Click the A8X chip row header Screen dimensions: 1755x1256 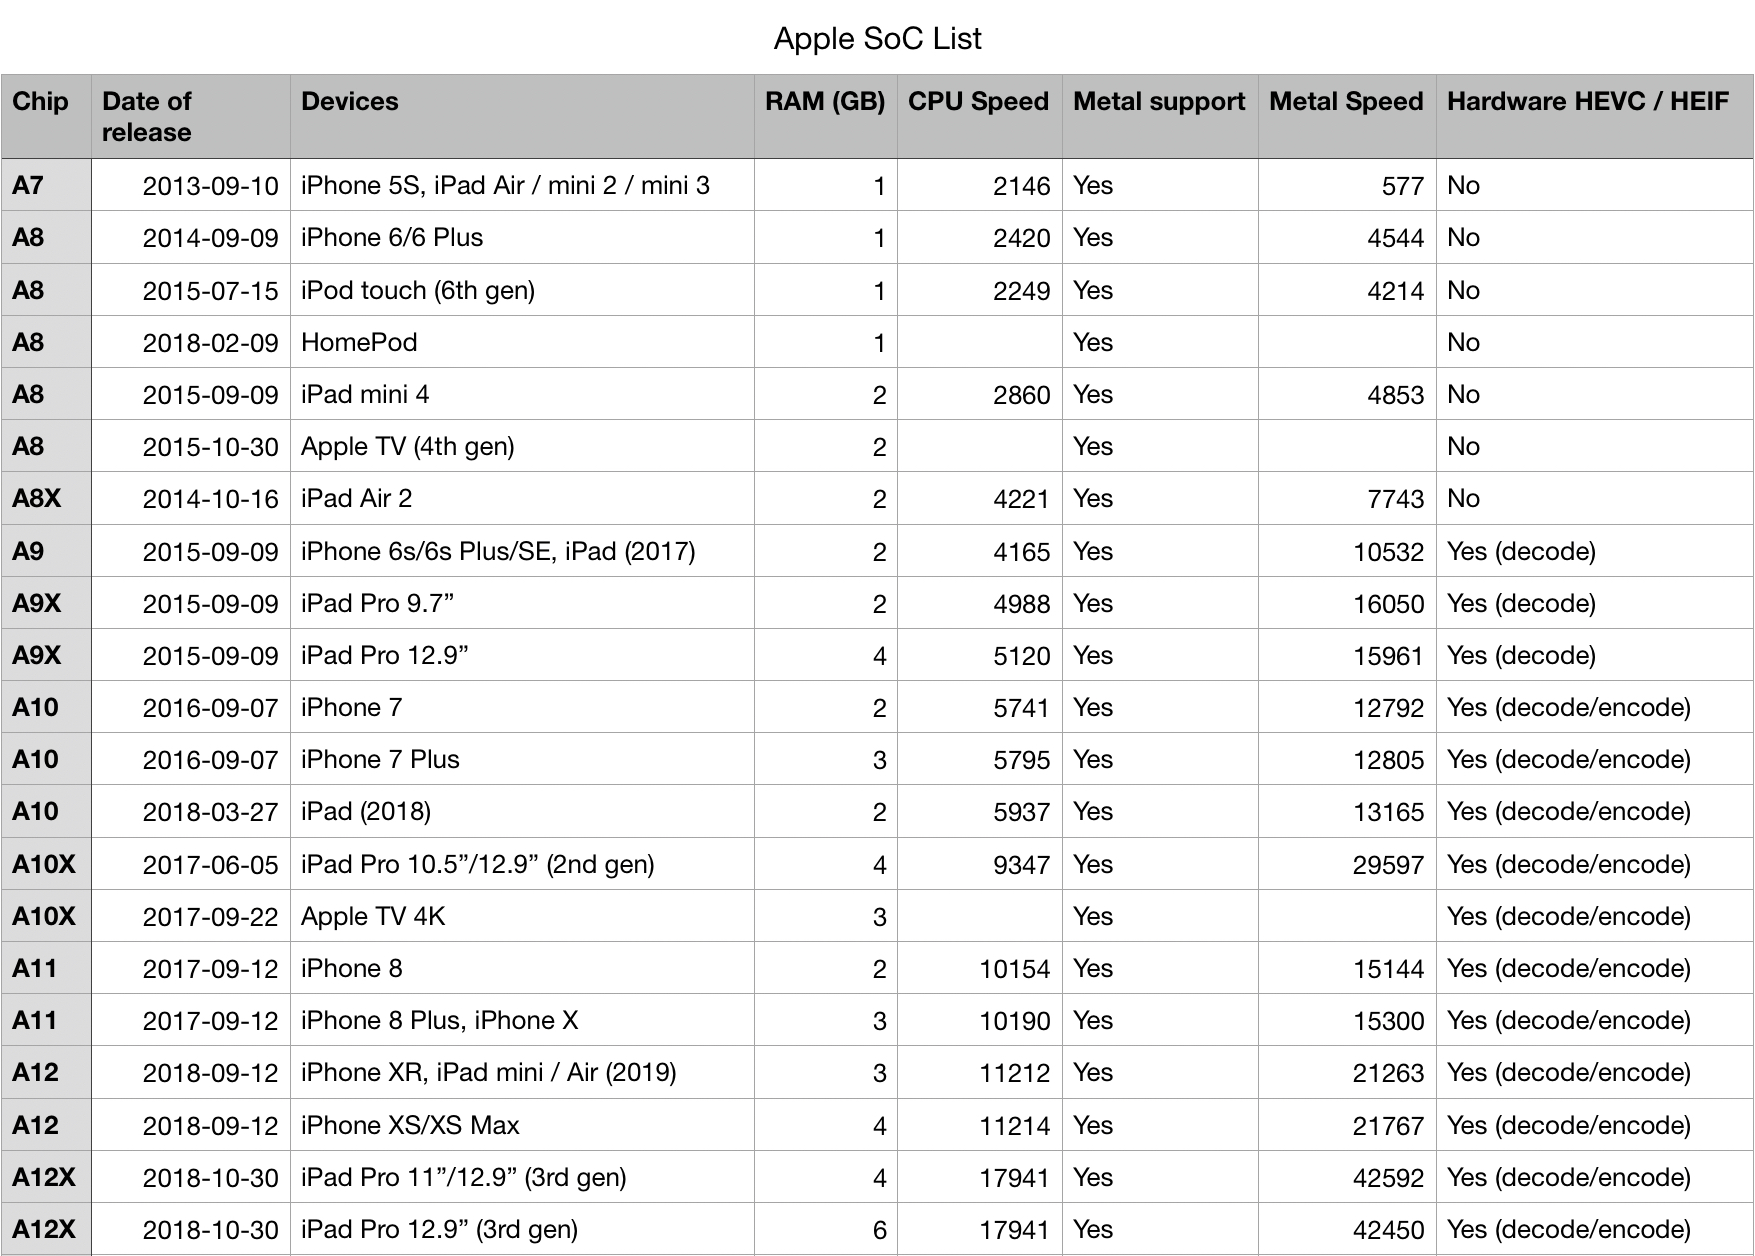click(x=46, y=498)
